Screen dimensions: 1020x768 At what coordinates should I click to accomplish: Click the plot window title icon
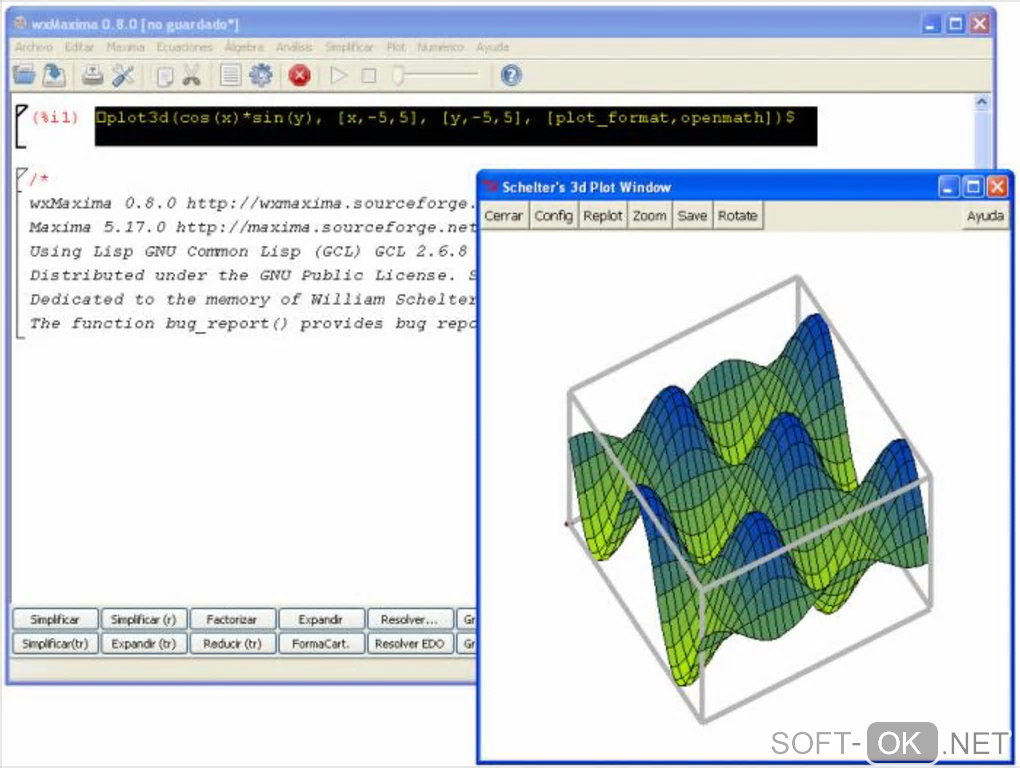pyautogui.click(x=490, y=187)
